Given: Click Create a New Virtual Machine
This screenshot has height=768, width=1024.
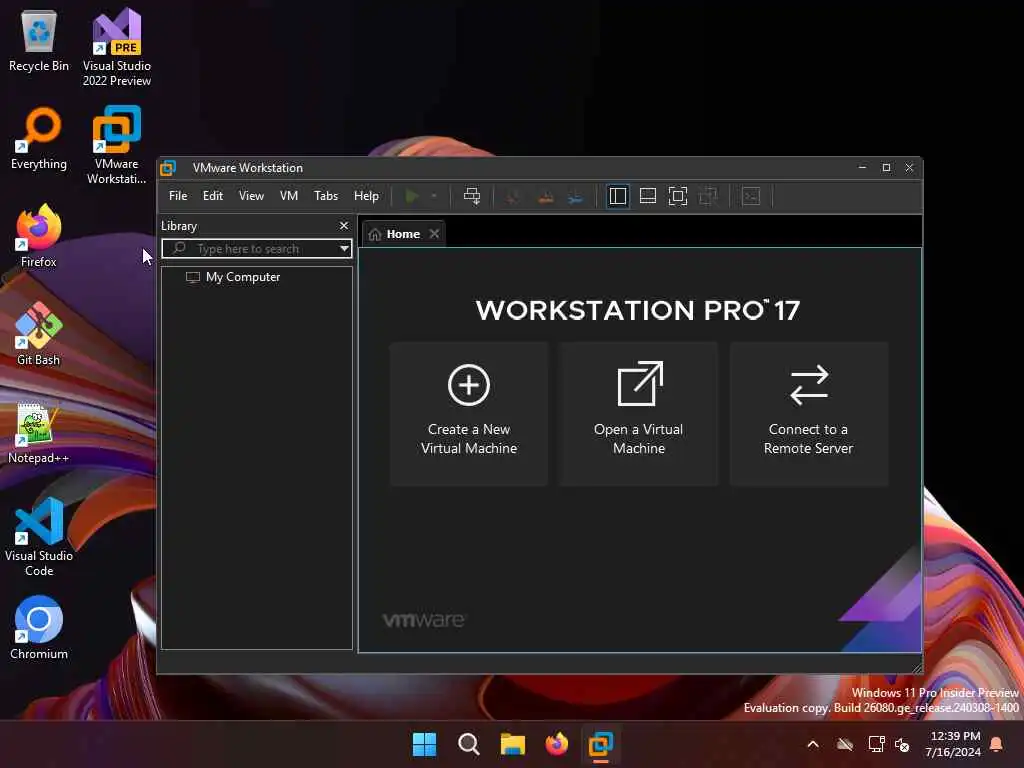Looking at the screenshot, I should point(469,414).
